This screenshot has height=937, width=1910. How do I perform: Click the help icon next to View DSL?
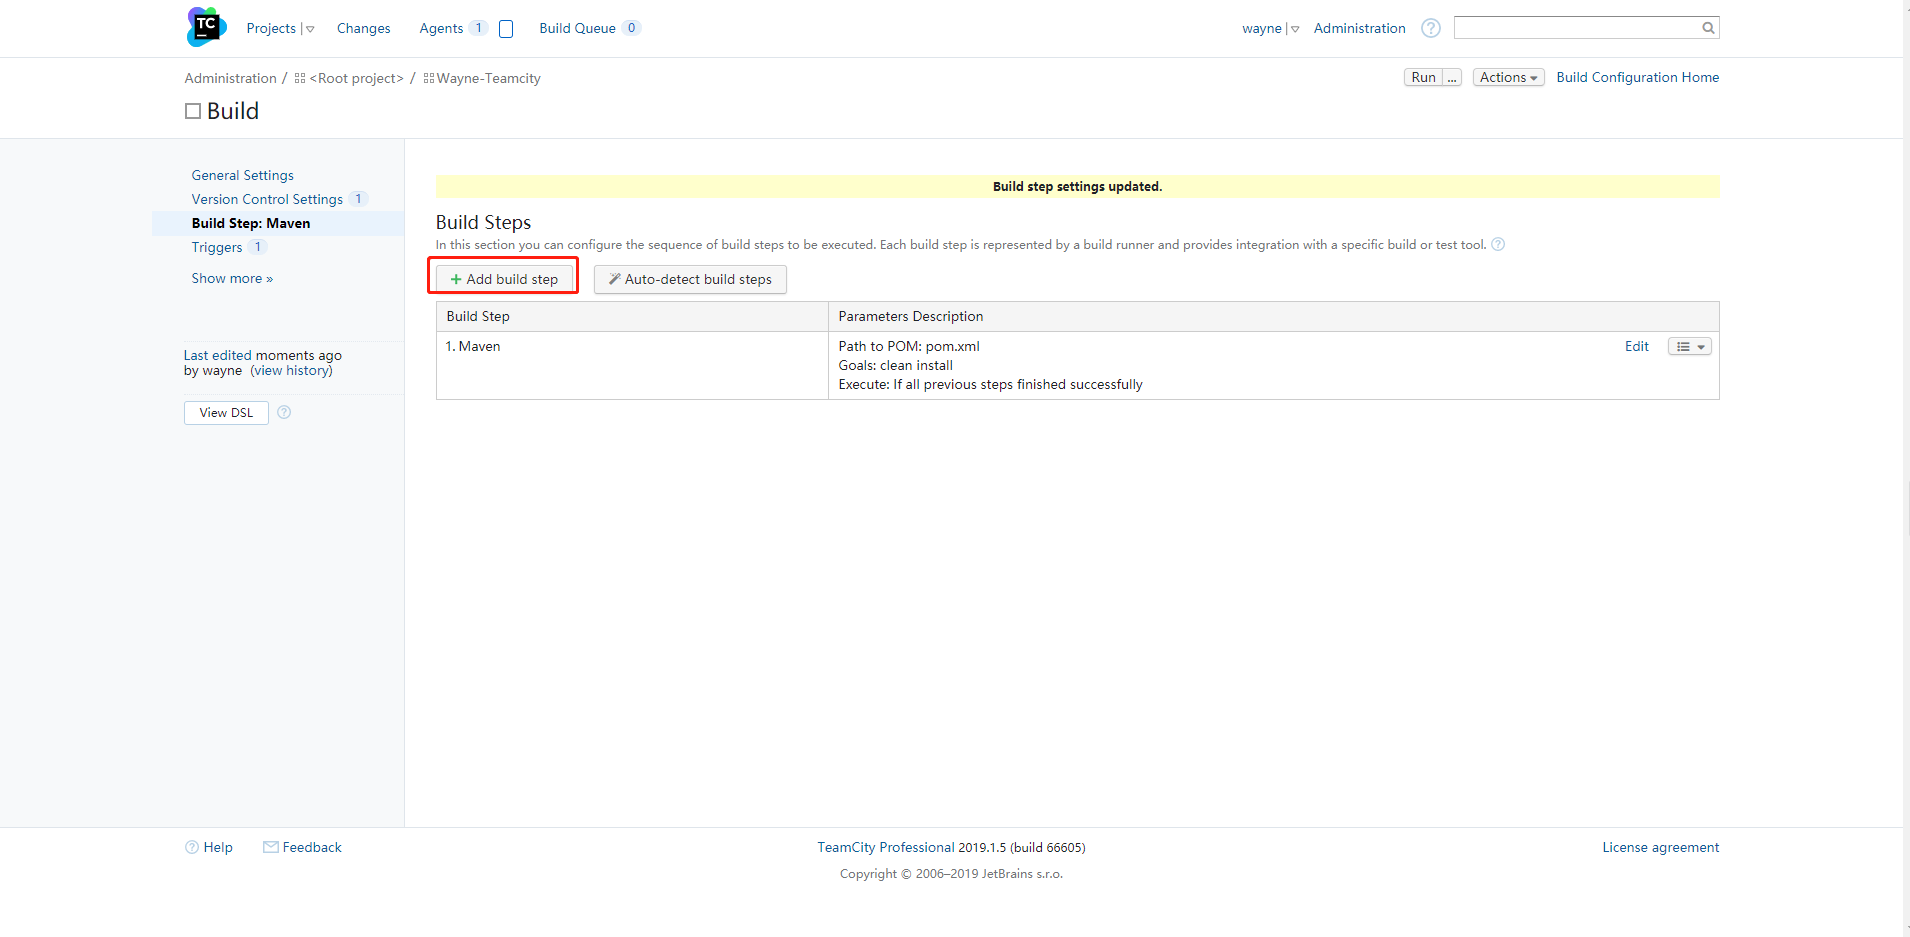pyautogui.click(x=284, y=412)
